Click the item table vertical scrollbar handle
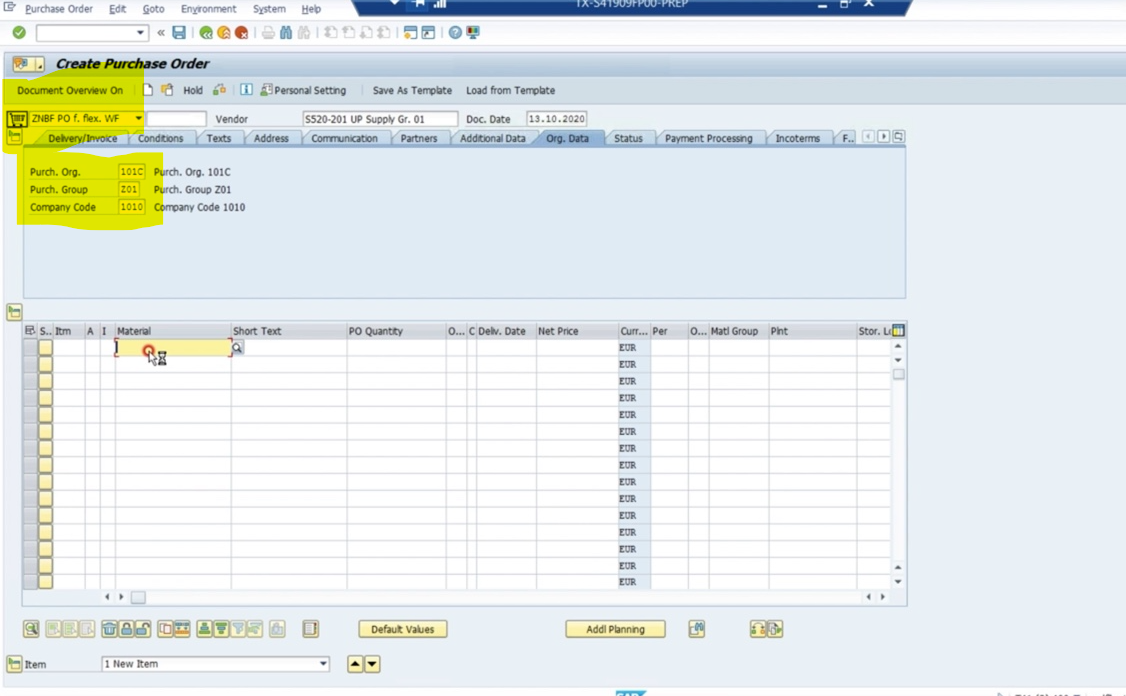This screenshot has width=1126, height=696. pos(898,374)
